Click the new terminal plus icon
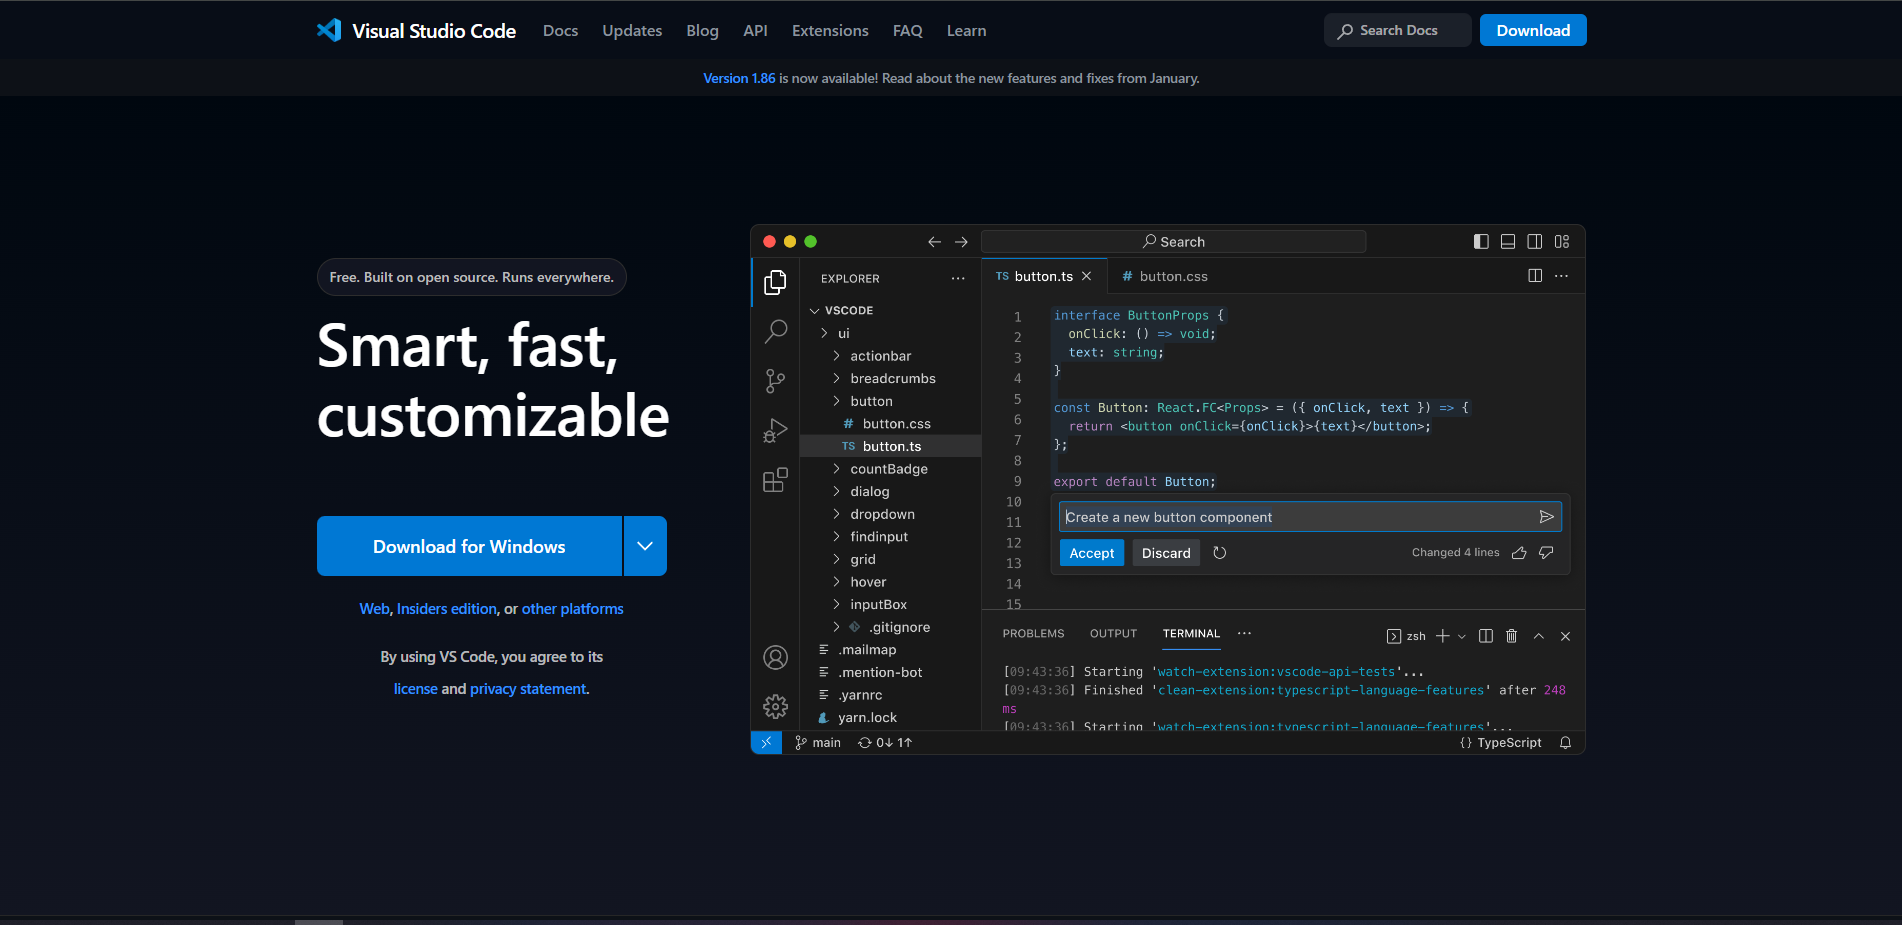The height and width of the screenshot is (925, 1902). tap(1442, 636)
